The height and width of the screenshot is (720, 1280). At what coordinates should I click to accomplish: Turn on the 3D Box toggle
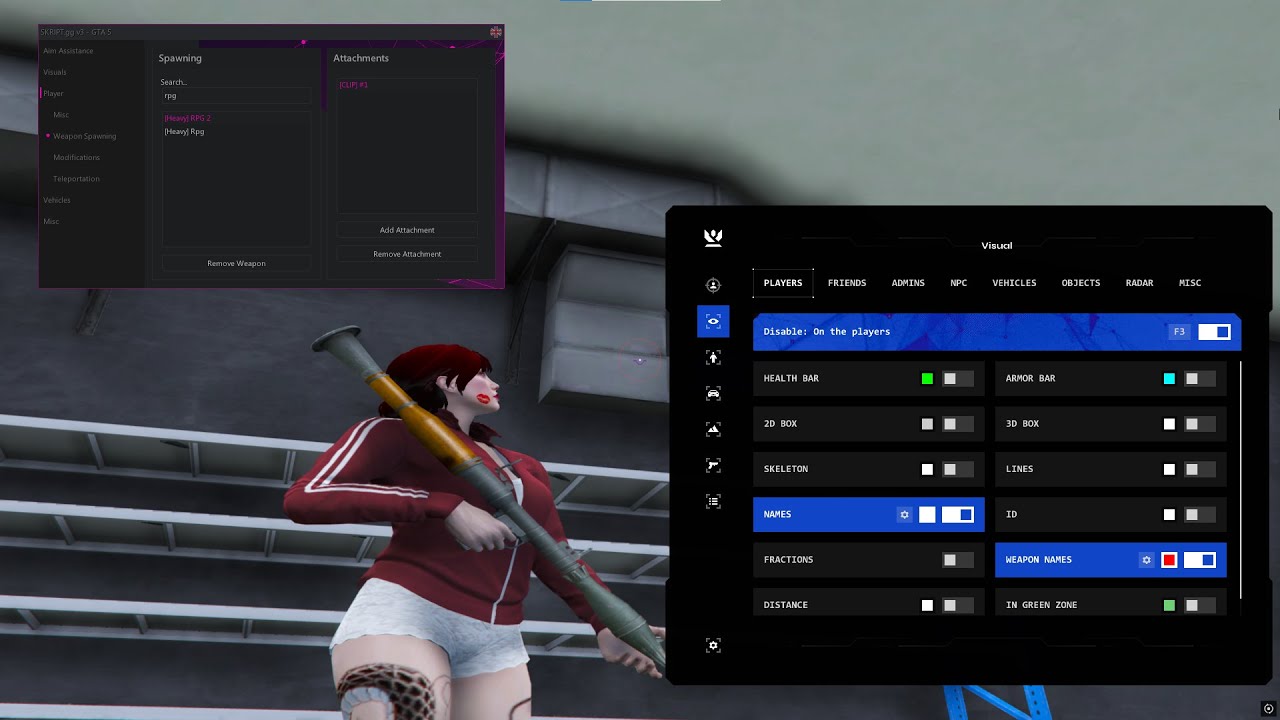click(x=1200, y=424)
